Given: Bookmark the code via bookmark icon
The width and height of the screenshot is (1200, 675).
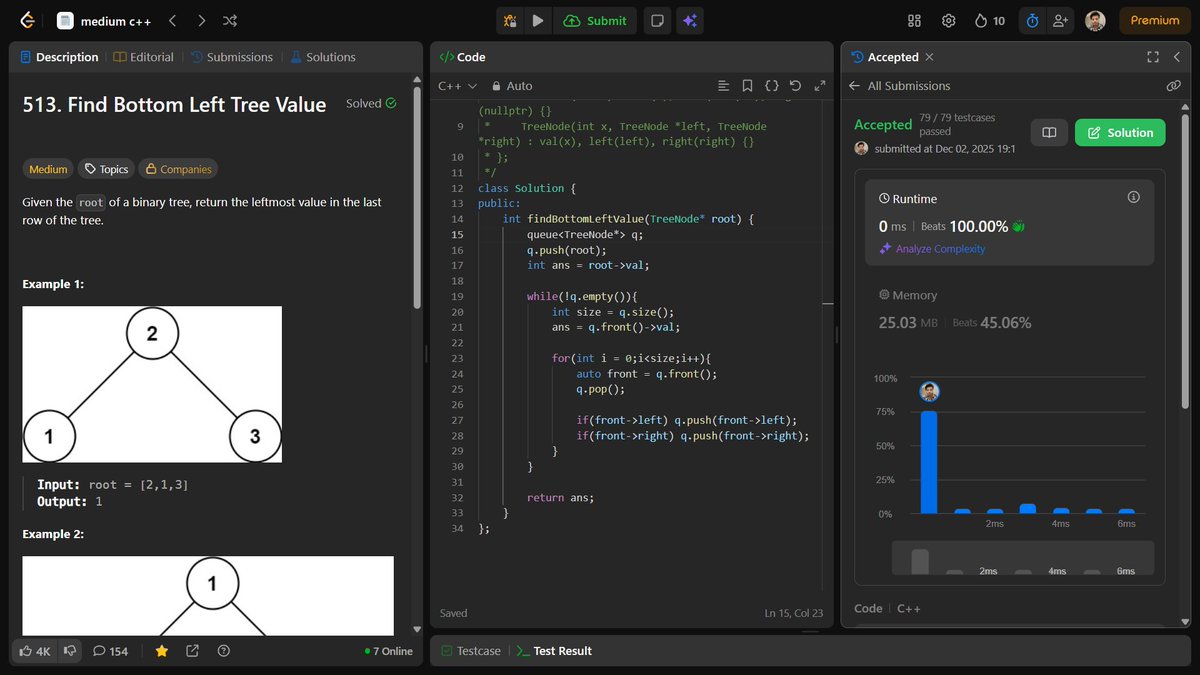Looking at the screenshot, I should point(747,85).
